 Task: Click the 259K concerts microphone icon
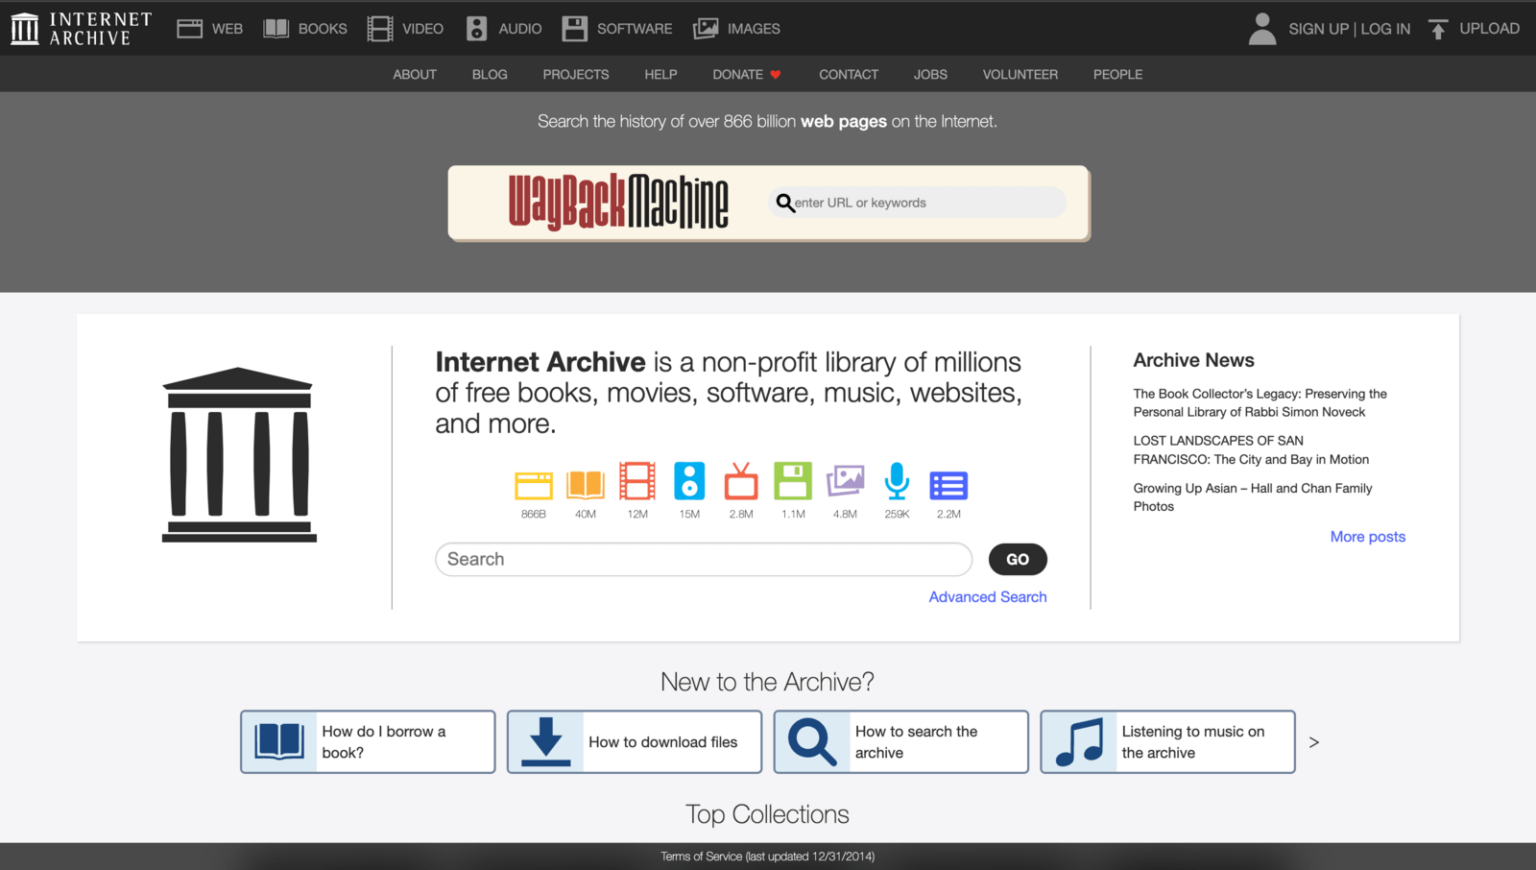[x=896, y=484]
